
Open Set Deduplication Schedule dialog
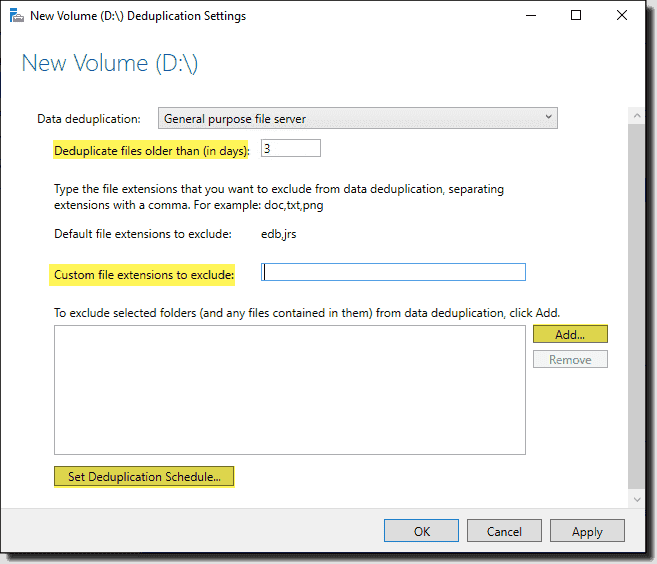coord(144,476)
